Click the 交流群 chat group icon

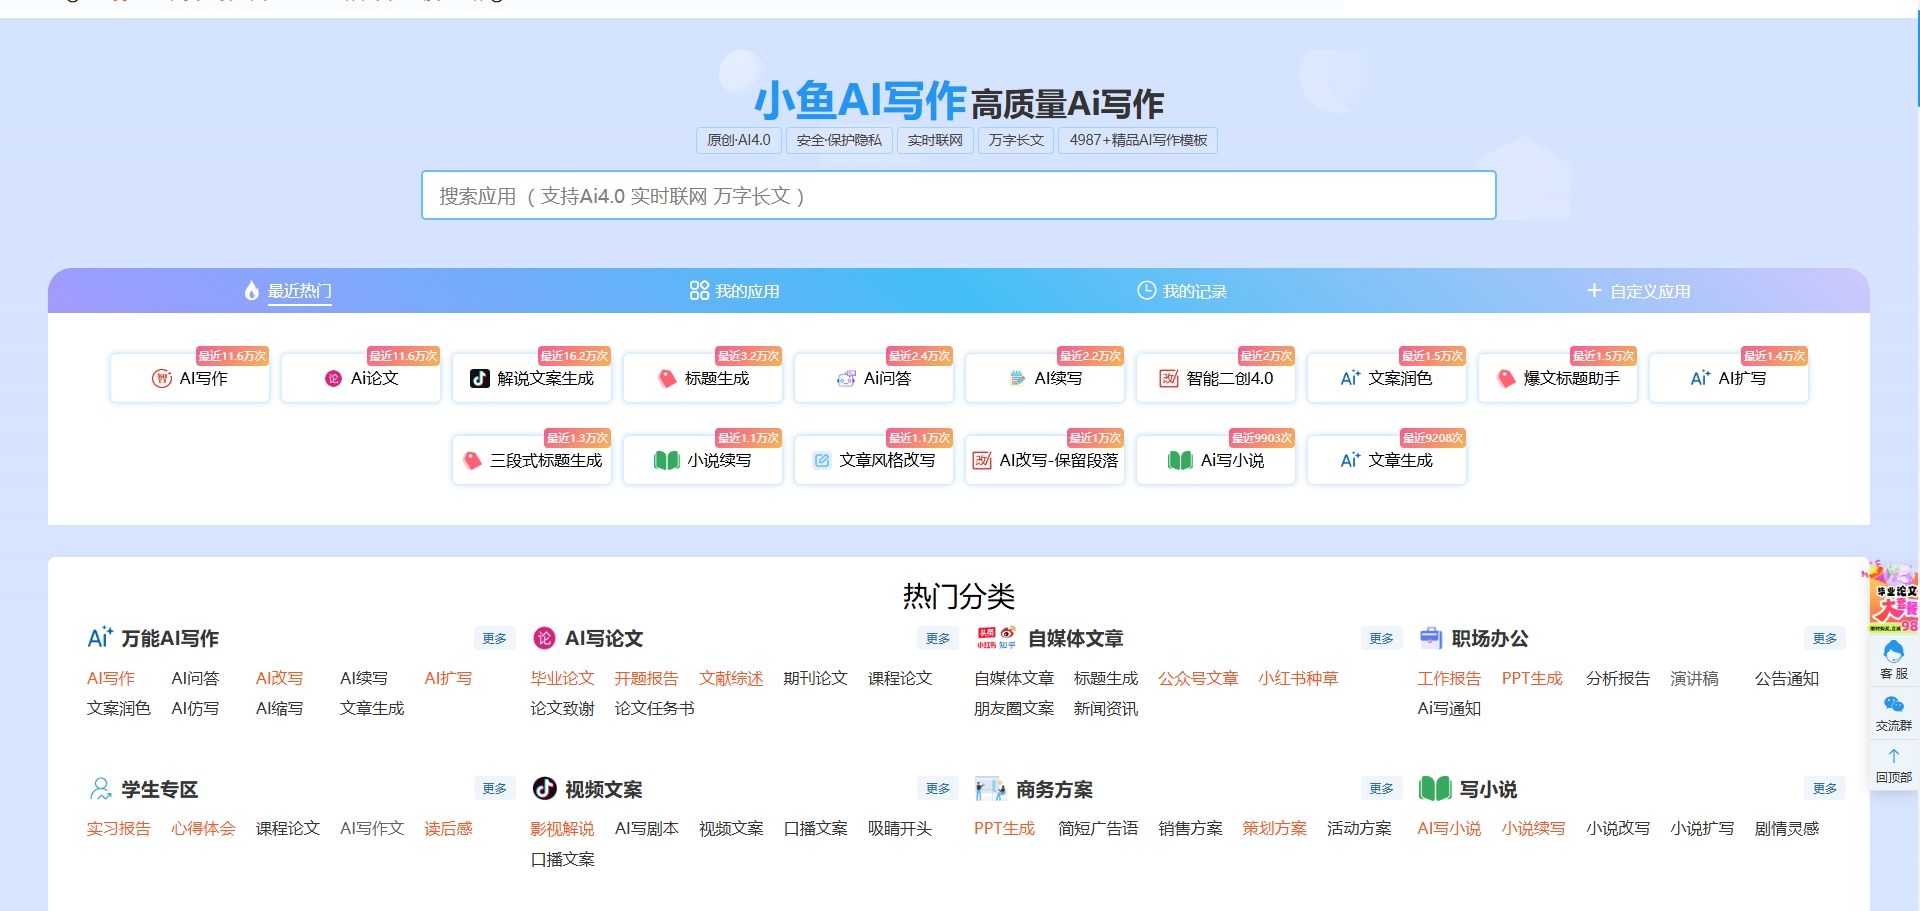(x=1893, y=712)
